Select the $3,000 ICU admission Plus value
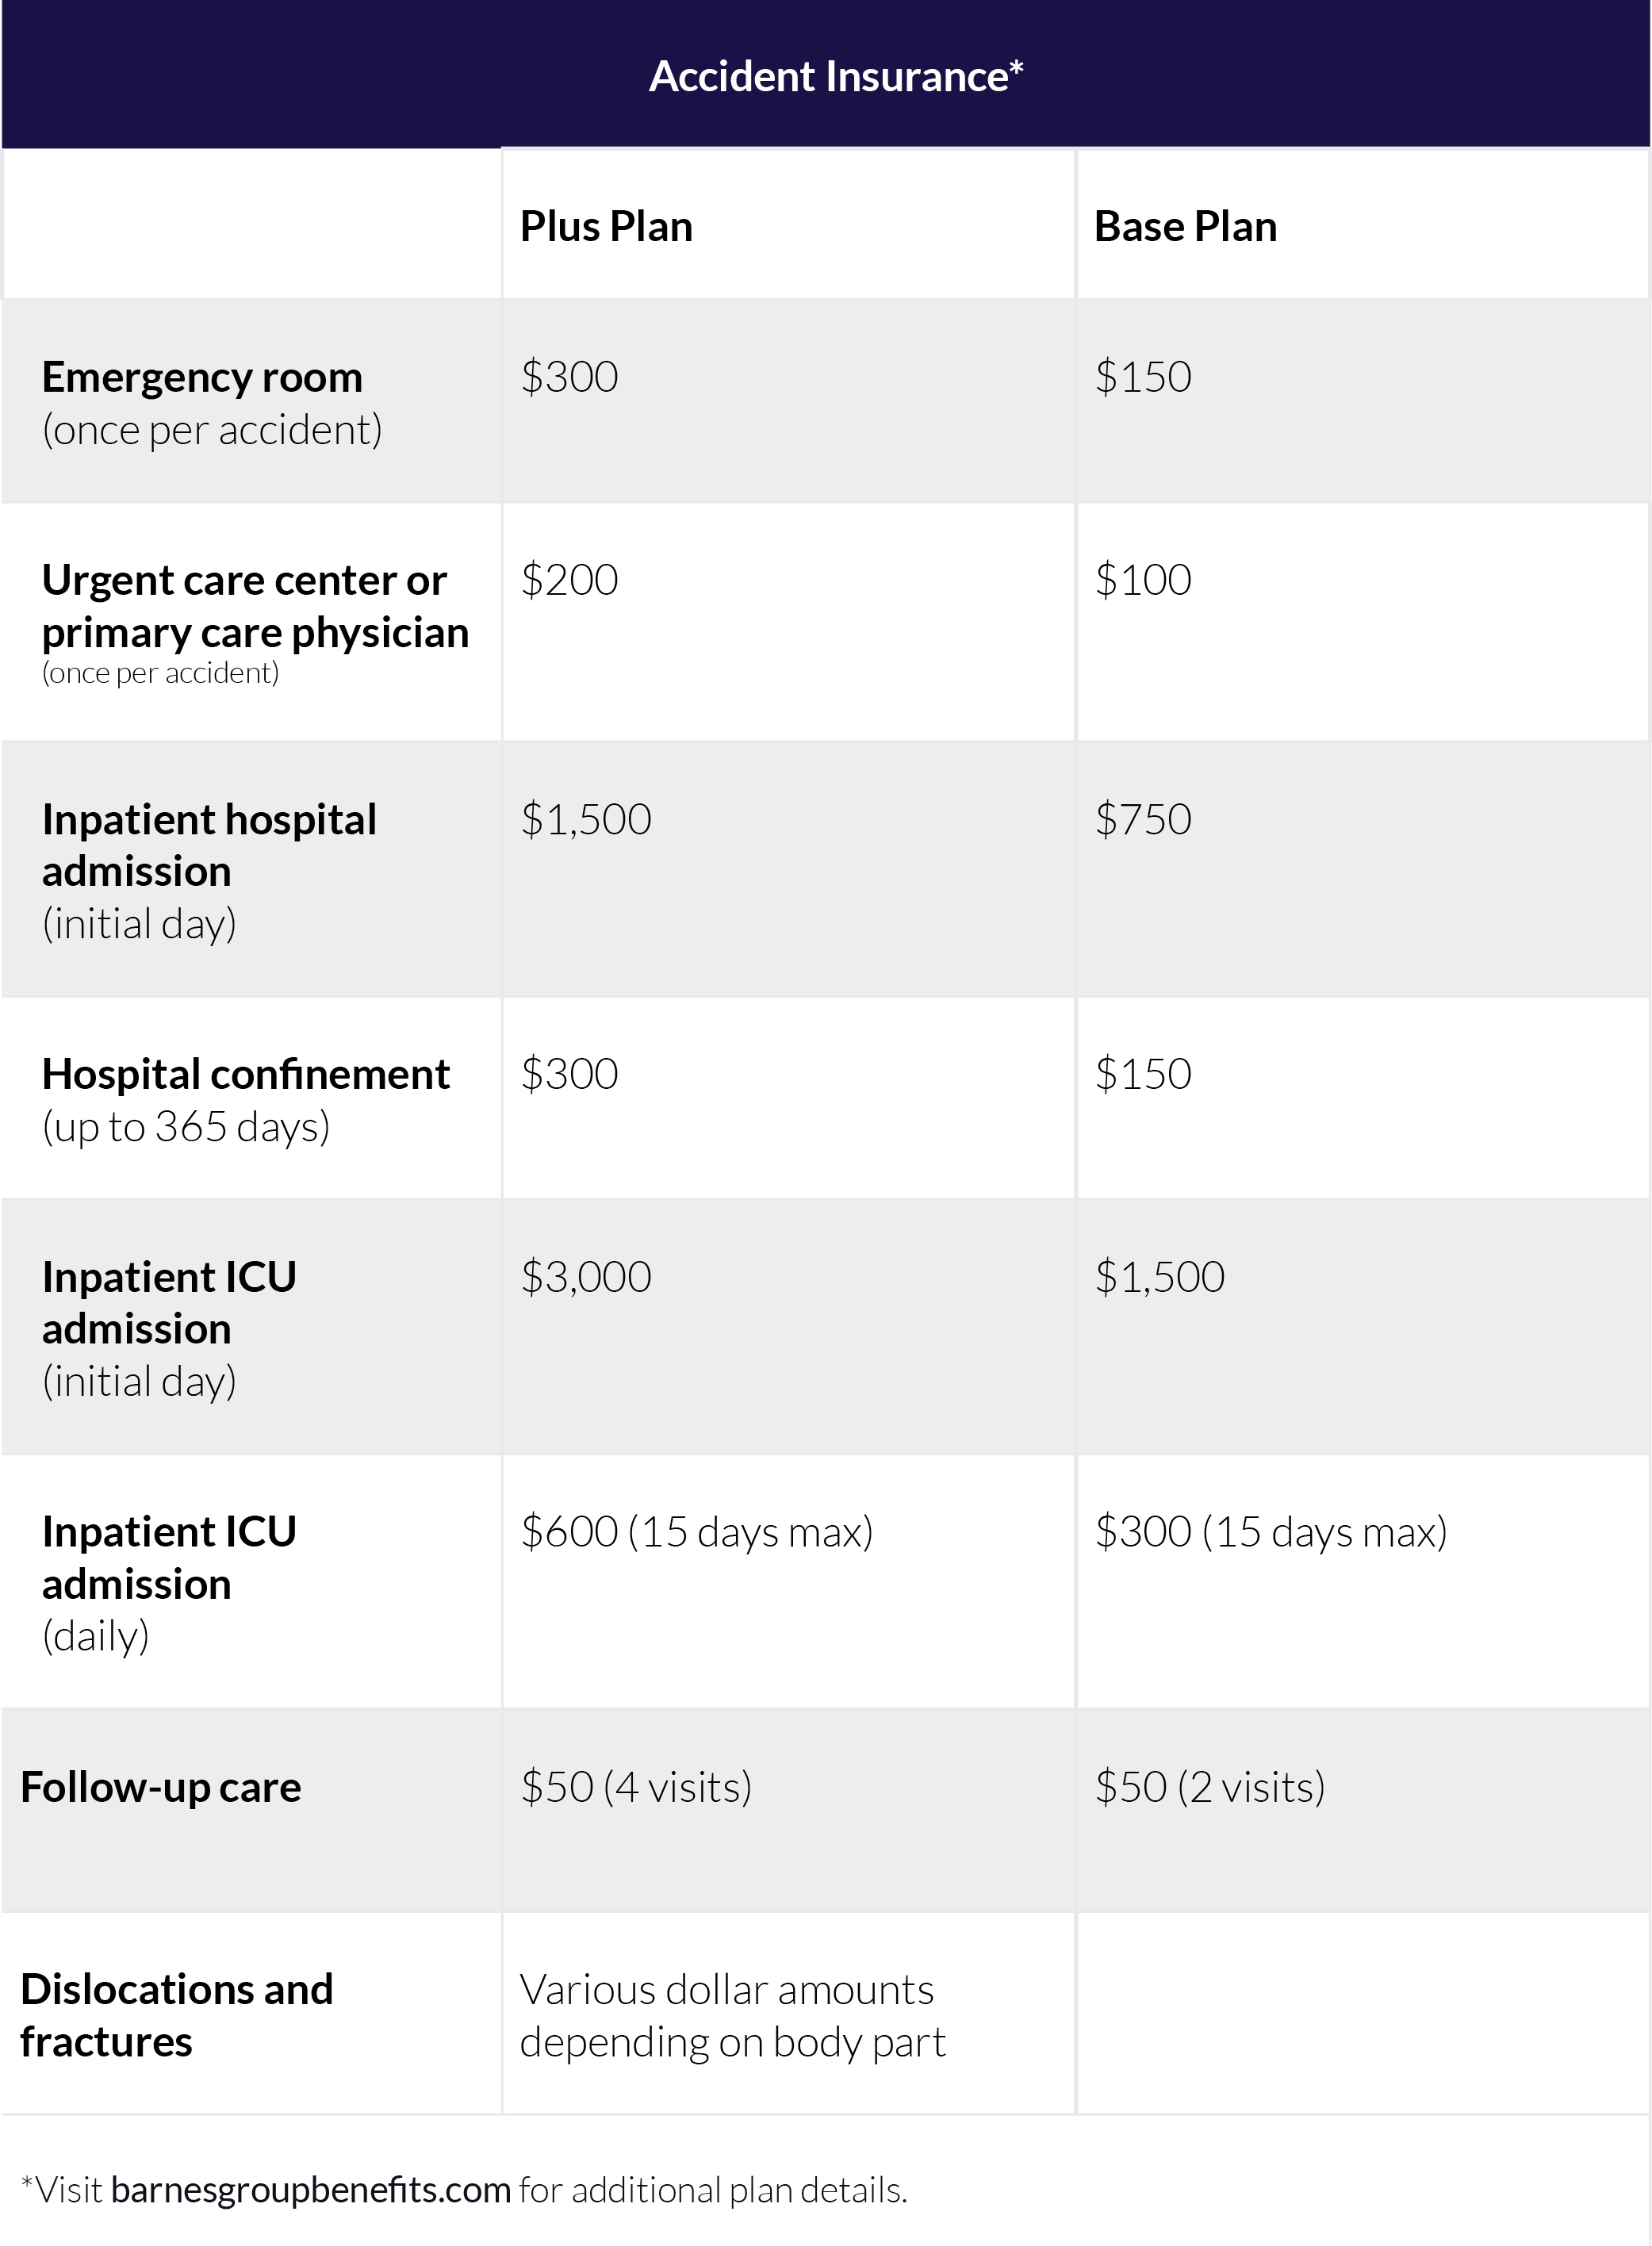 pos(586,1277)
